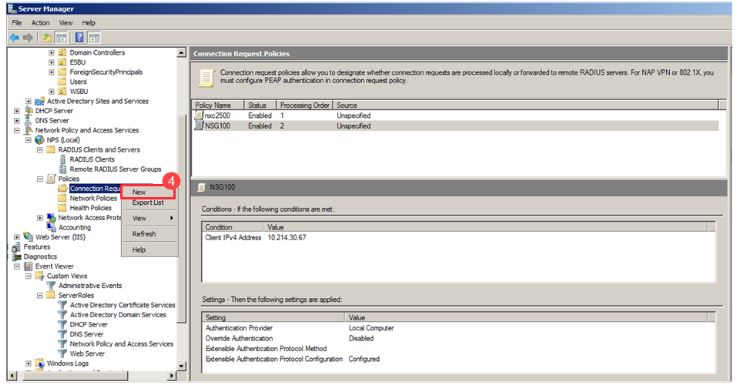Collapse the Policies tree node

[40, 179]
